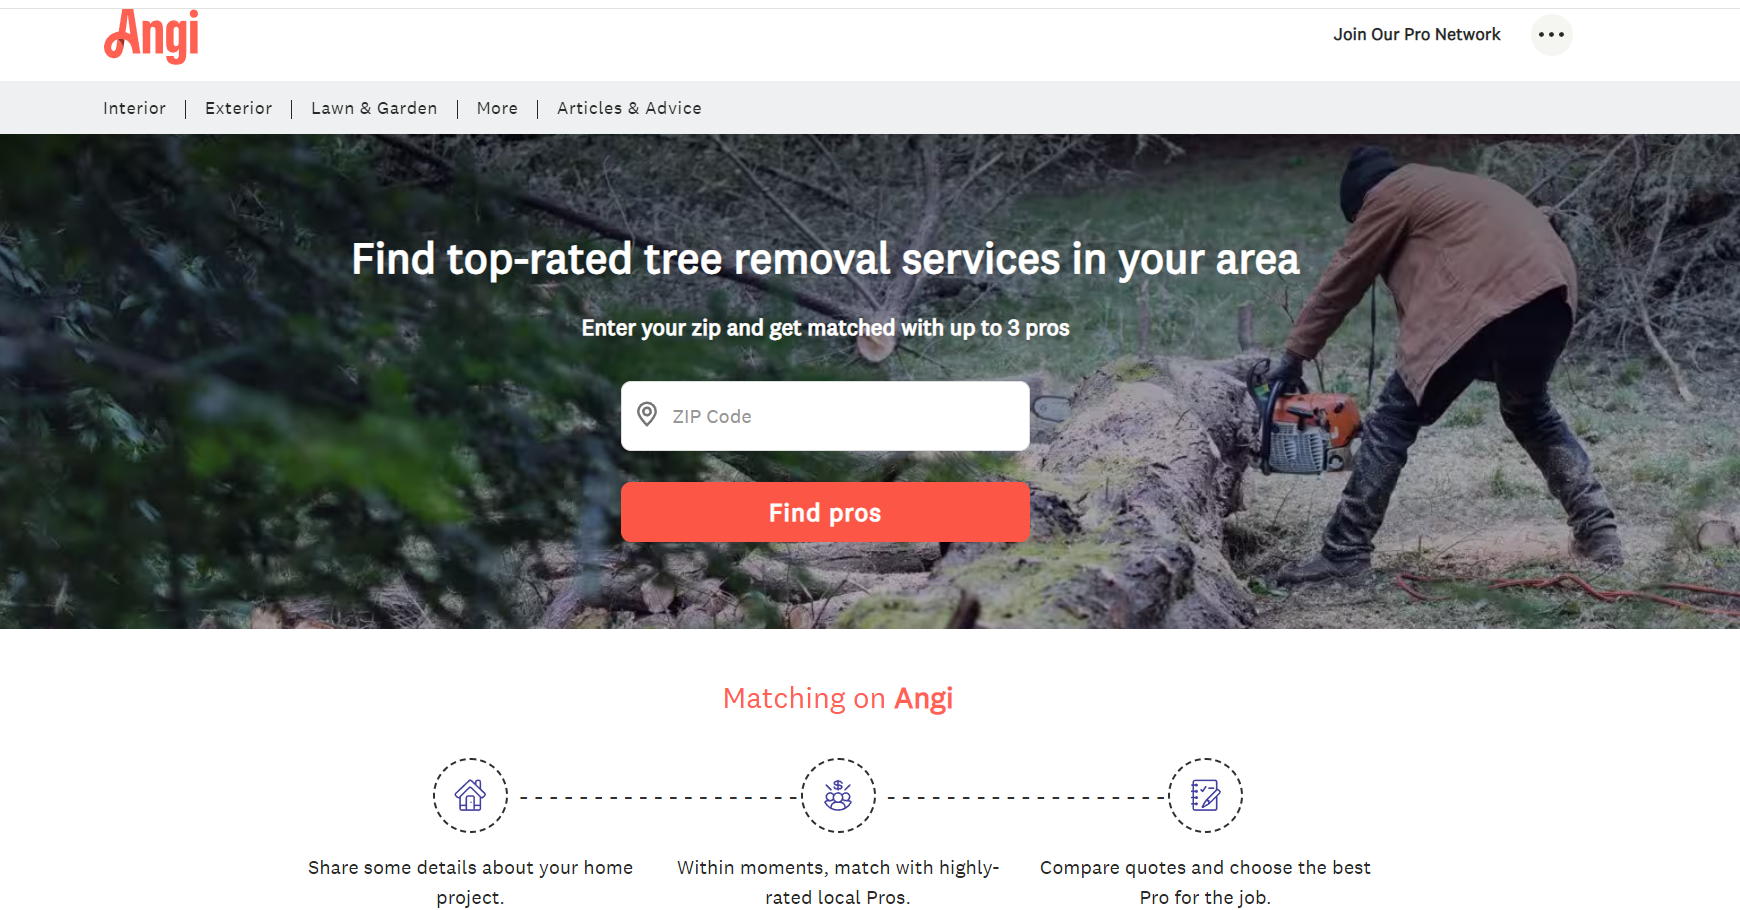Open the Exterior navigation menu
Viewport: 1740px width, 910px height.
pos(238,108)
